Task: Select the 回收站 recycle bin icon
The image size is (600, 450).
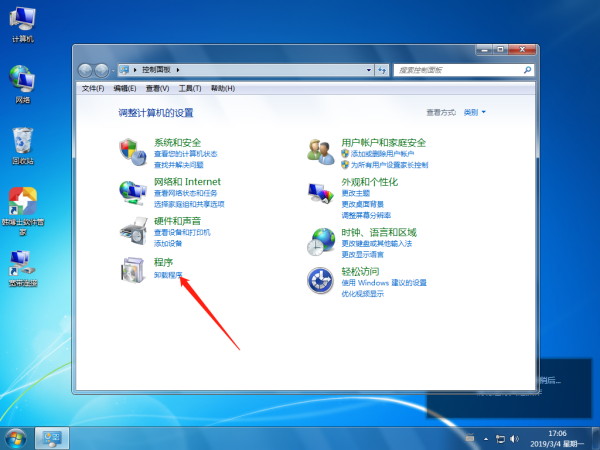Action: click(x=23, y=146)
